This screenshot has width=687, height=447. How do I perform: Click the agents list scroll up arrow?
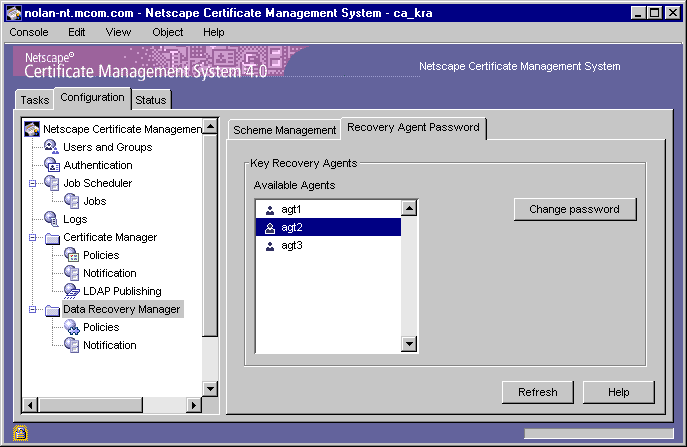[409, 208]
